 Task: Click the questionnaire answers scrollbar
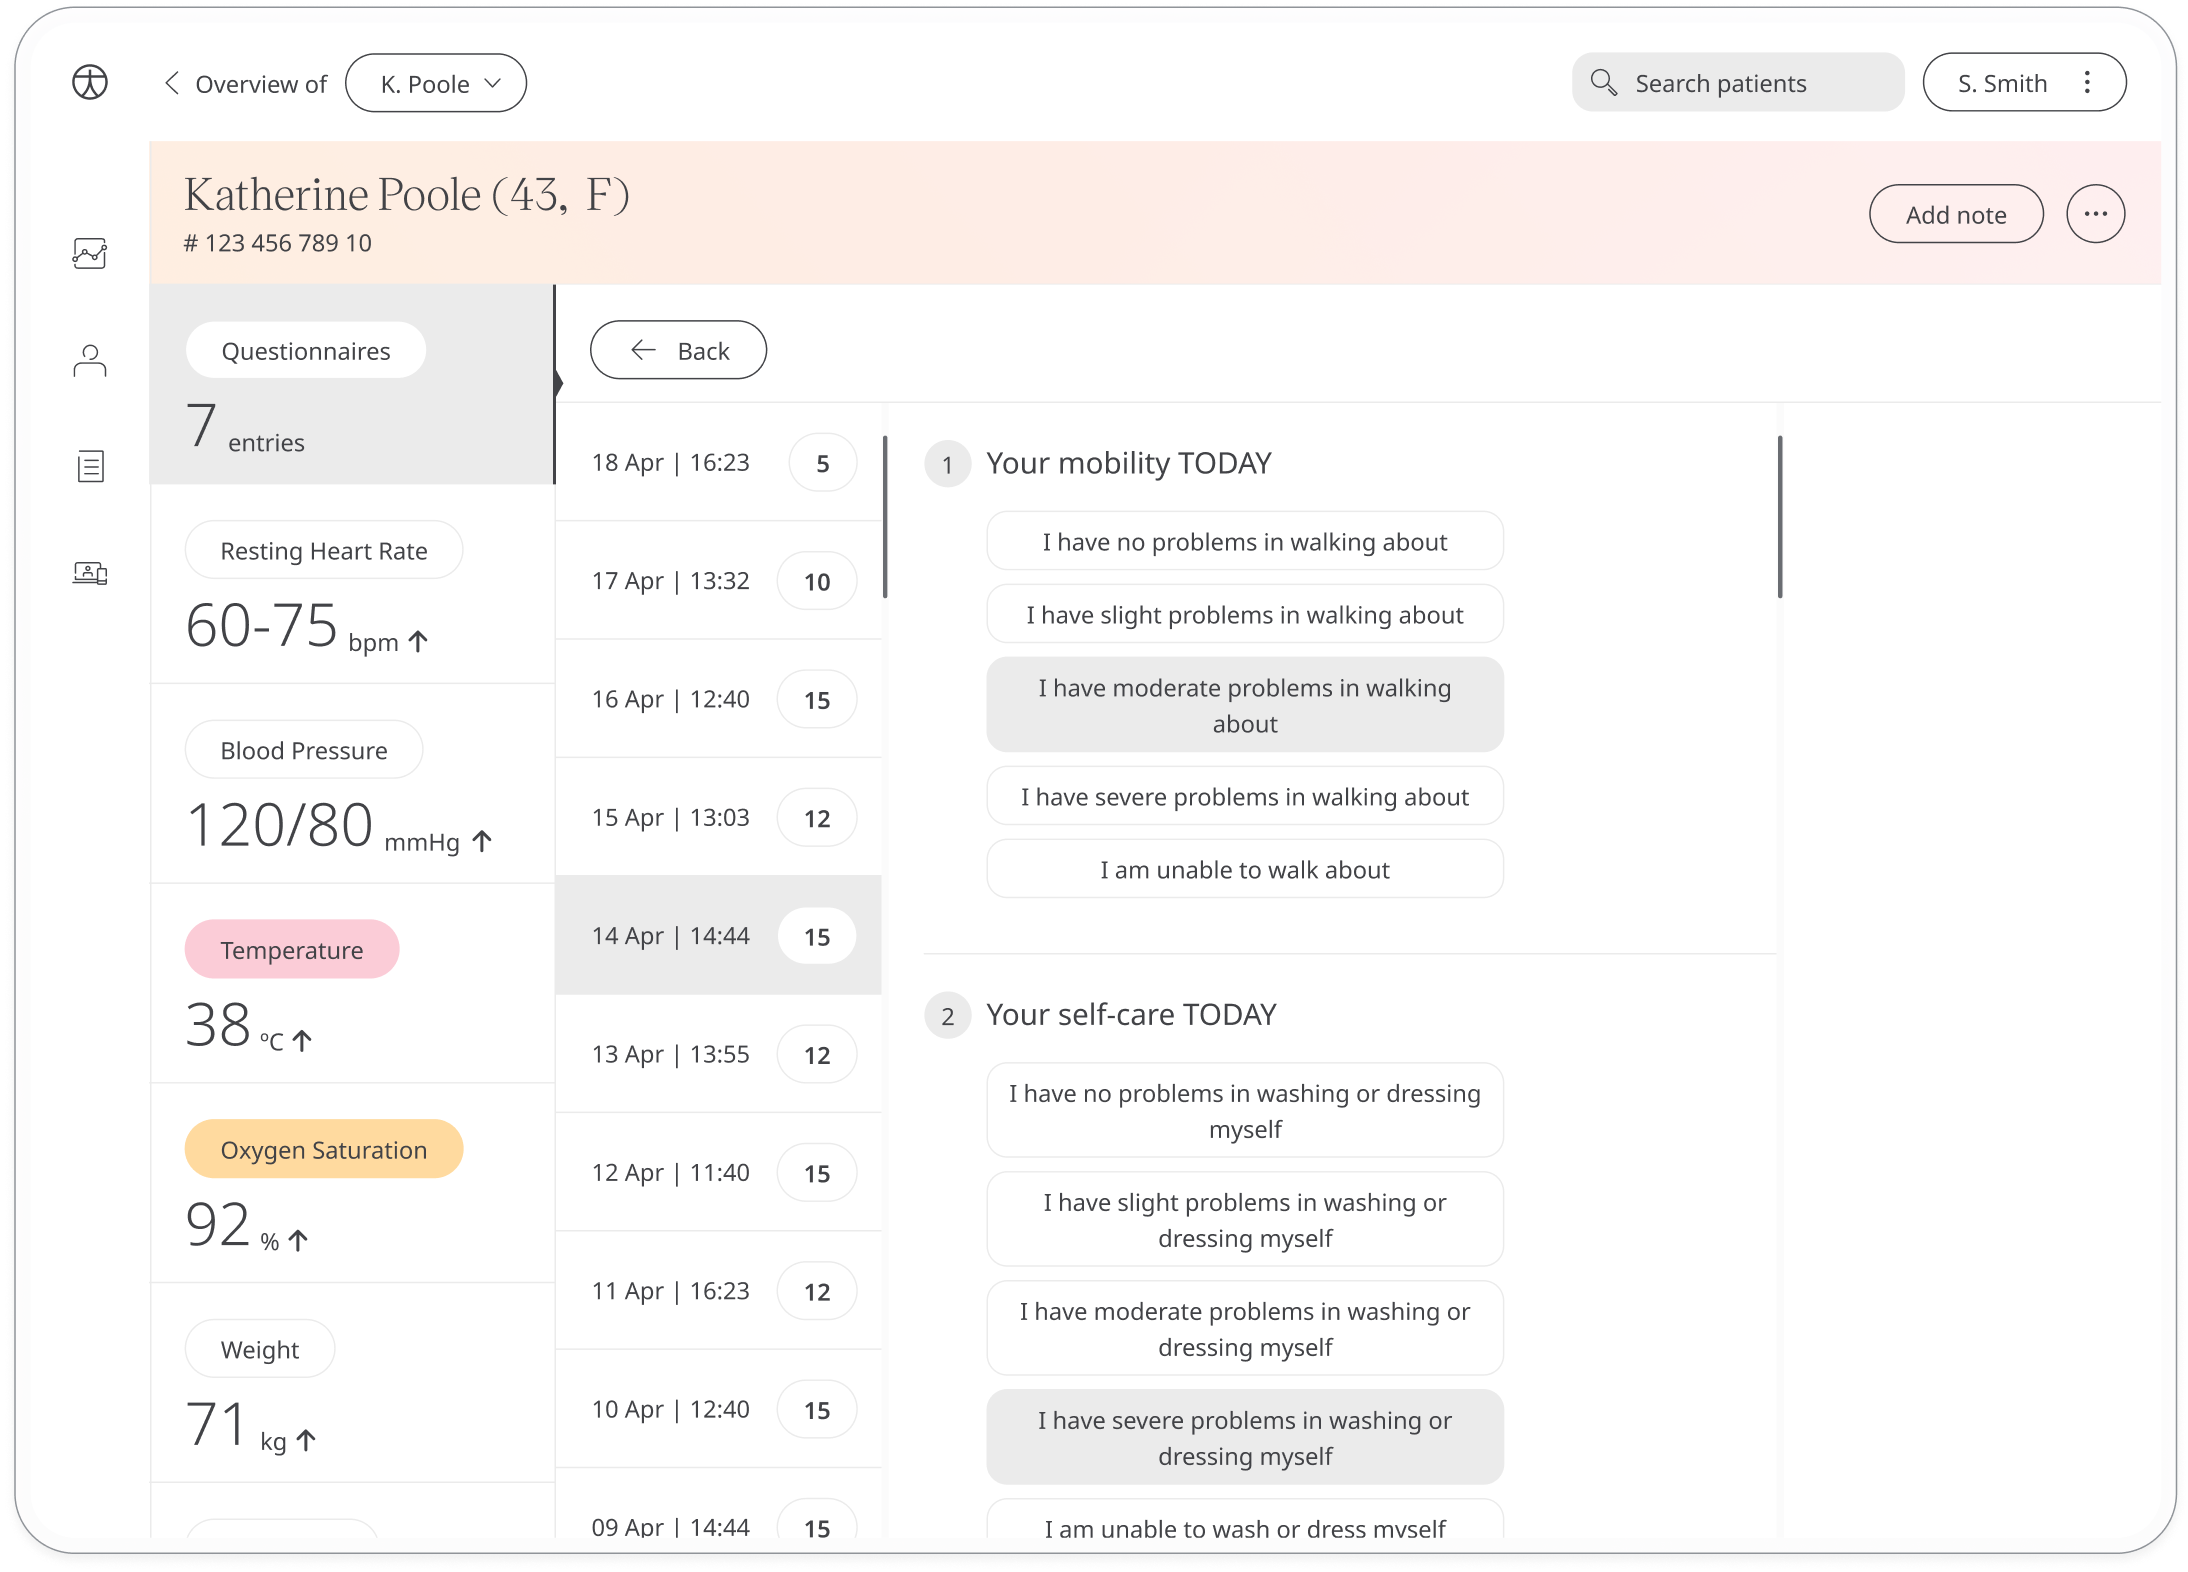tap(1780, 516)
